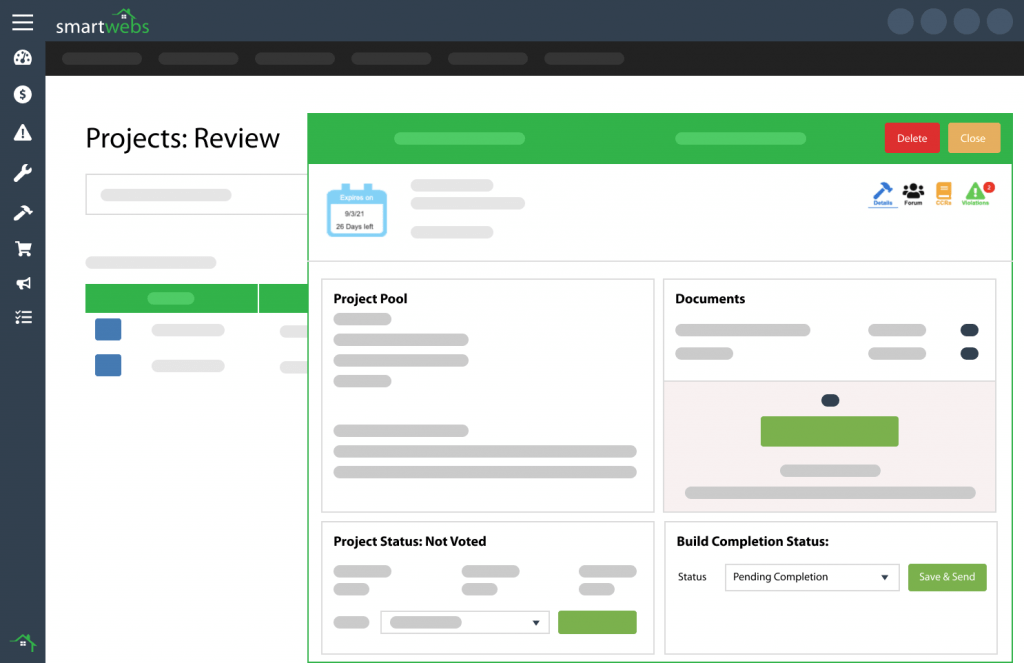The width and height of the screenshot is (1024, 663).
Task: Open the Violations tab
Action: pos(975,194)
